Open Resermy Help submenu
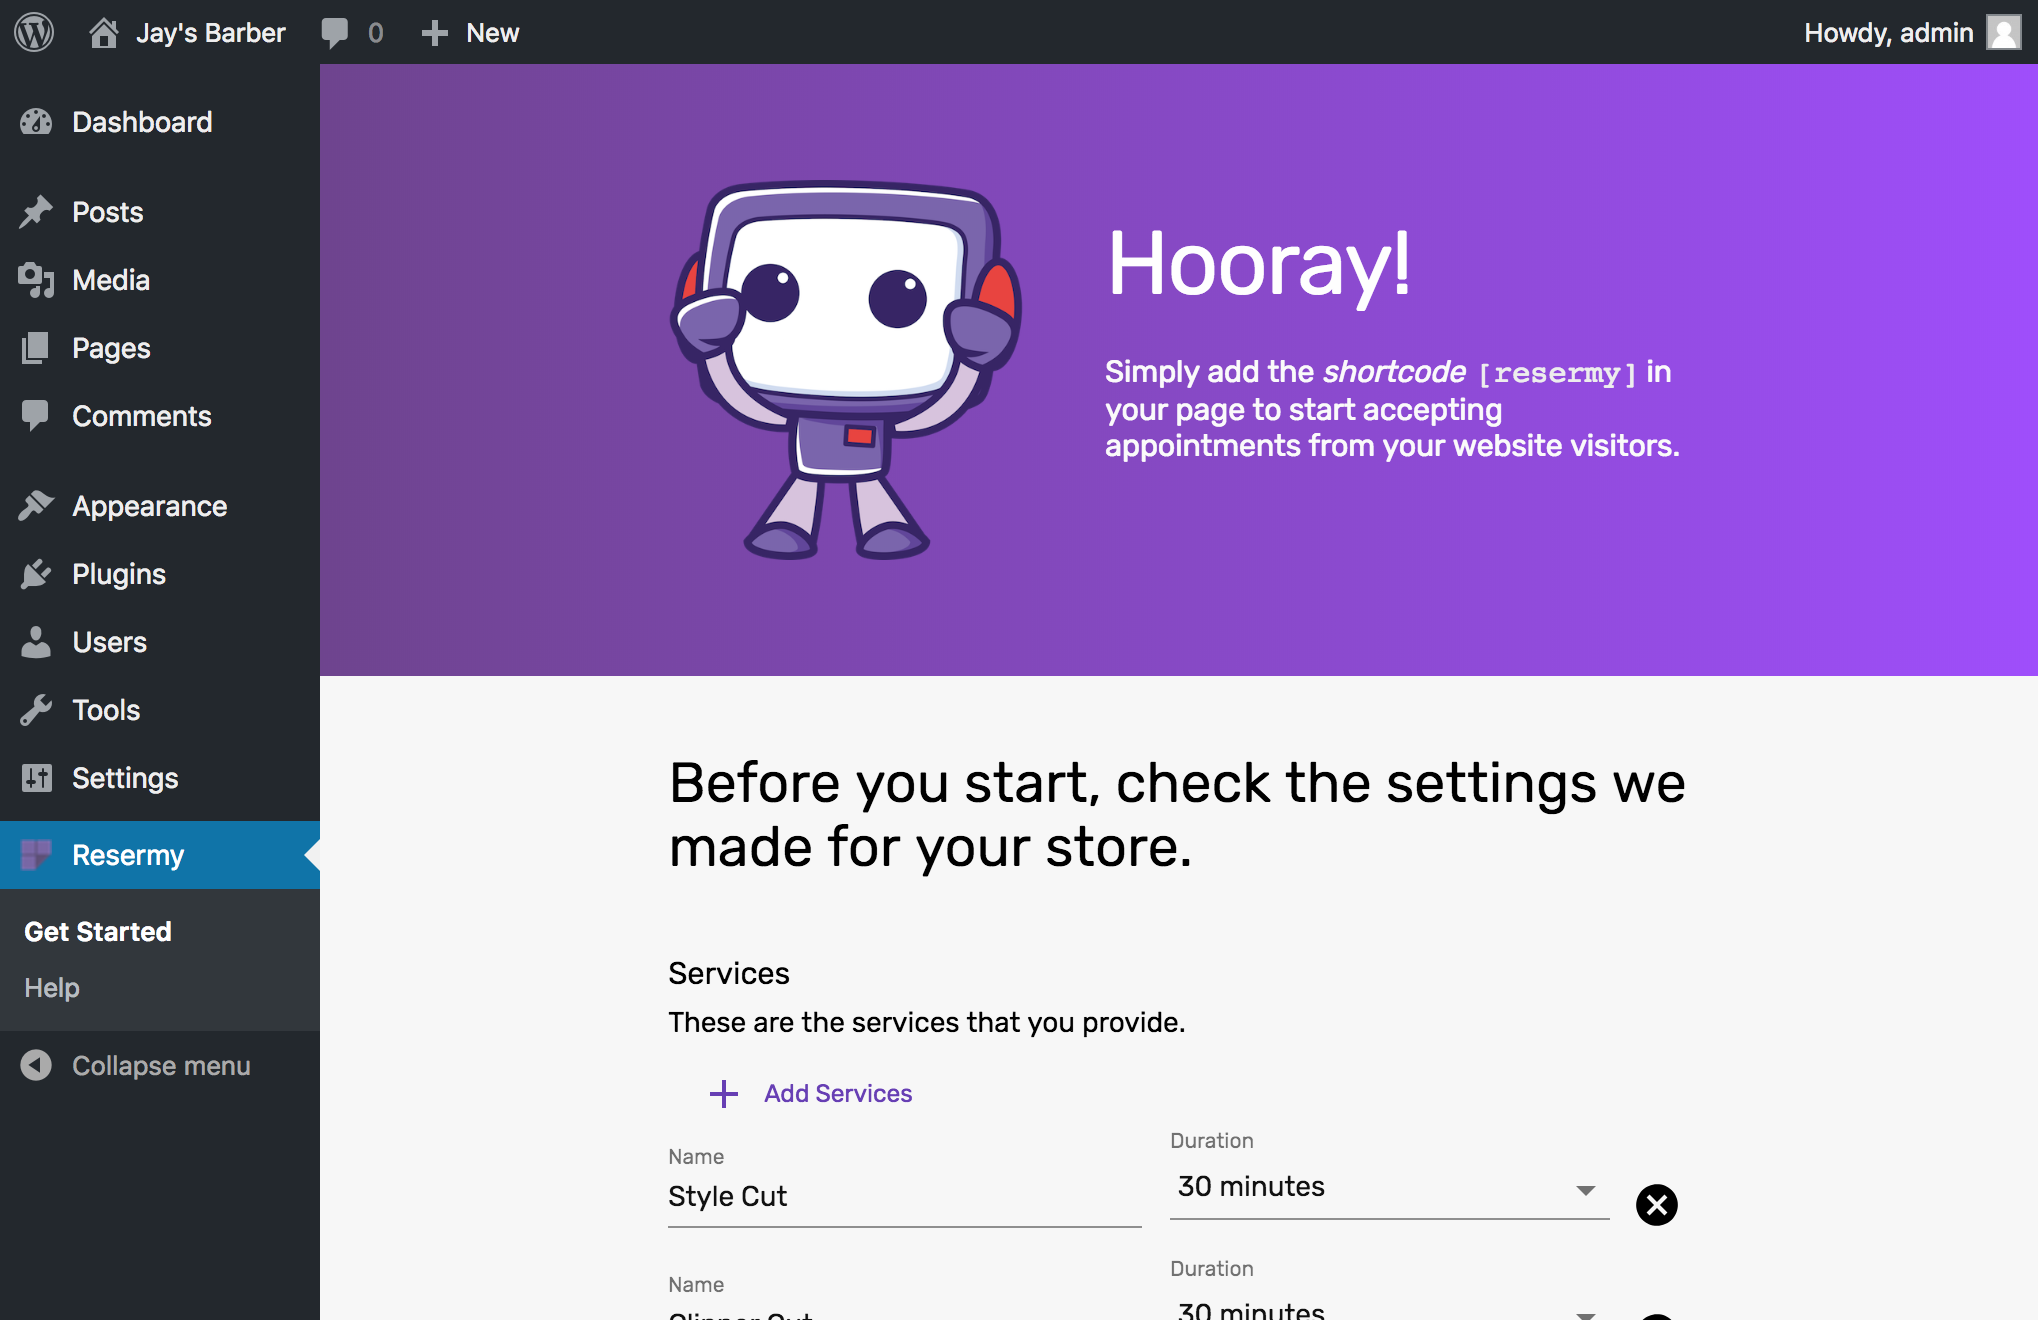Viewport: 2038px width, 1320px height. point(52,988)
